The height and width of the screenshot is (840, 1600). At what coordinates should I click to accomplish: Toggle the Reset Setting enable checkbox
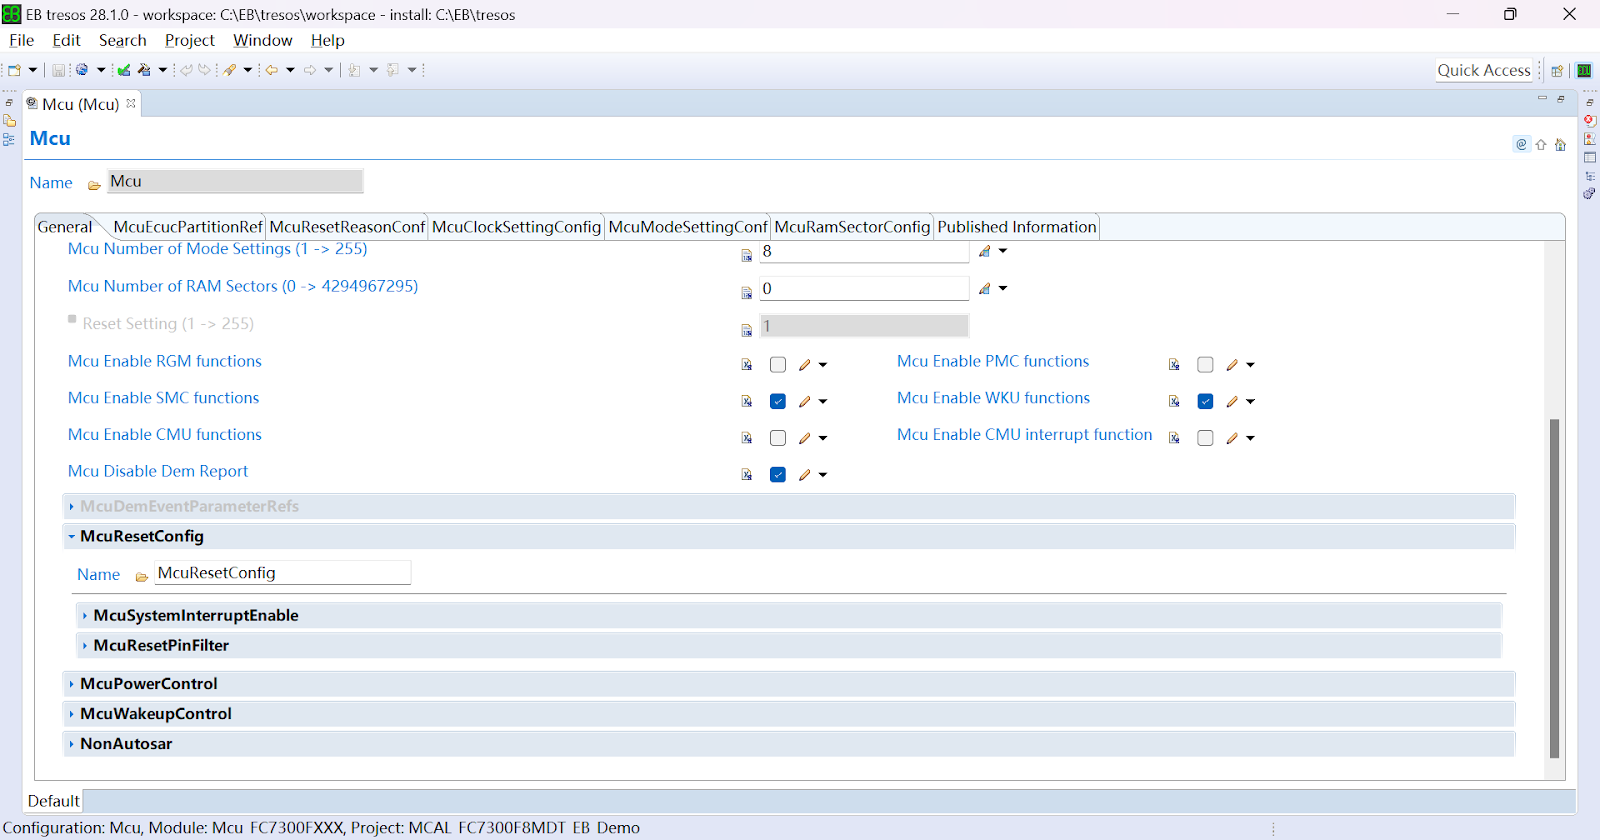pos(72,319)
